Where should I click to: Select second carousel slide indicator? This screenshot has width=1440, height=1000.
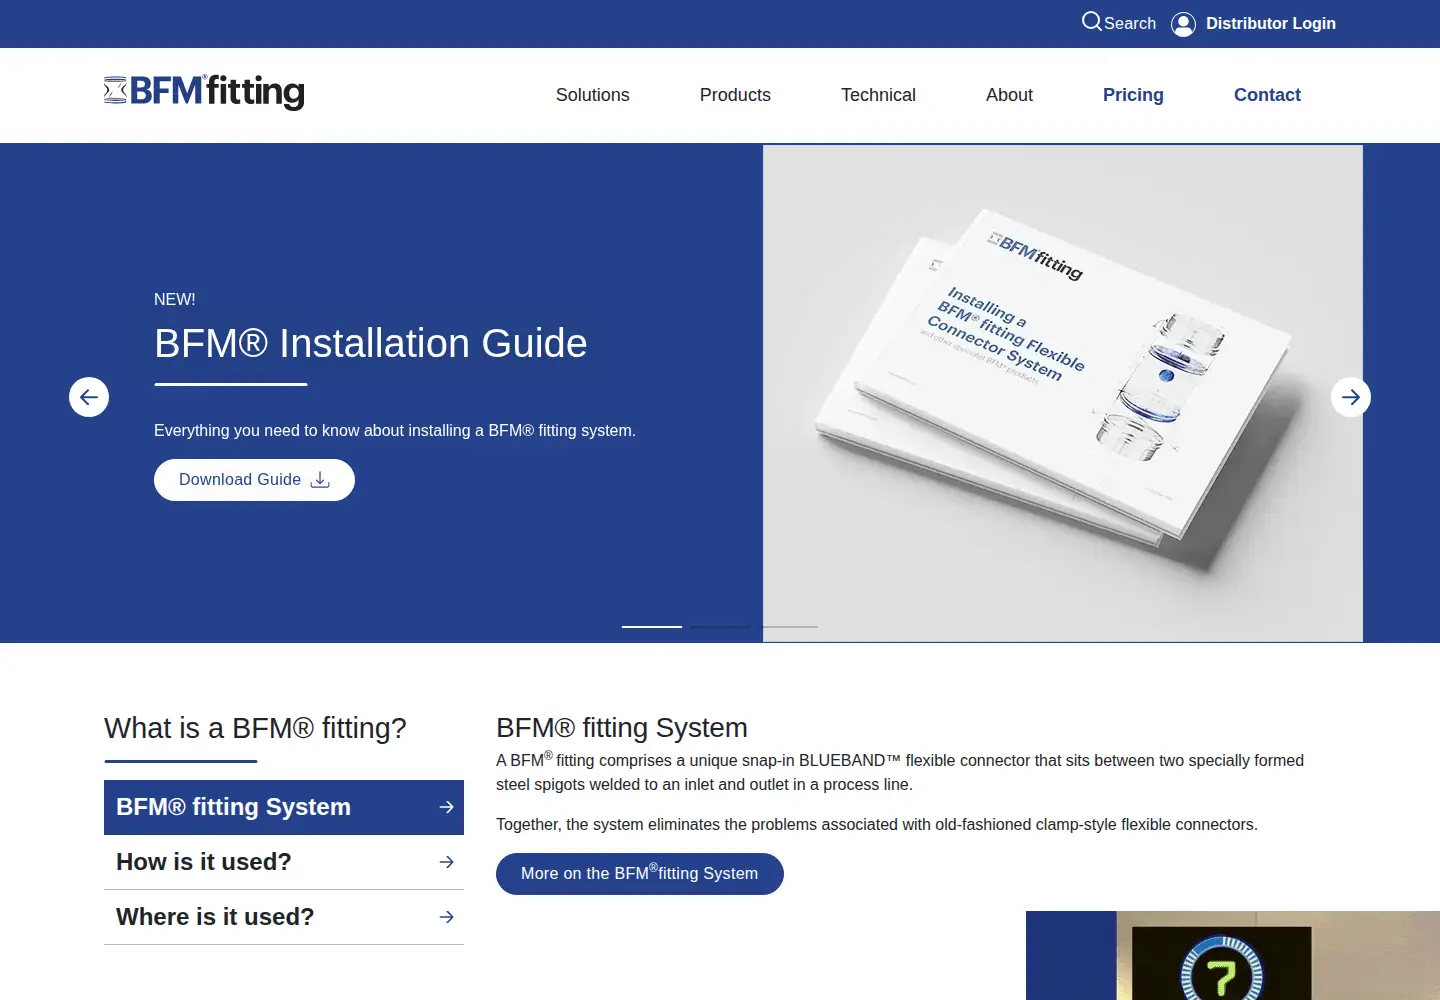click(x=720, y=626)
